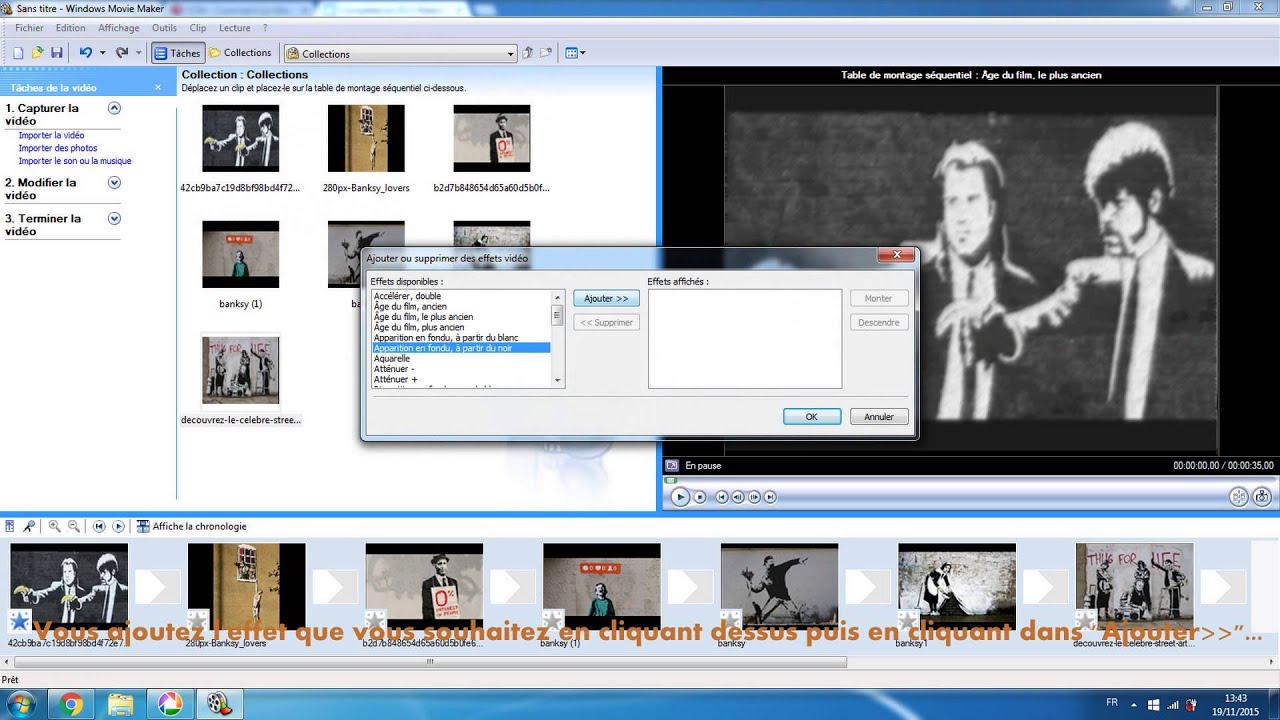Click the Redo toolbar icon
Viewport: 1280px width, 720px height.
click(122, 53)
